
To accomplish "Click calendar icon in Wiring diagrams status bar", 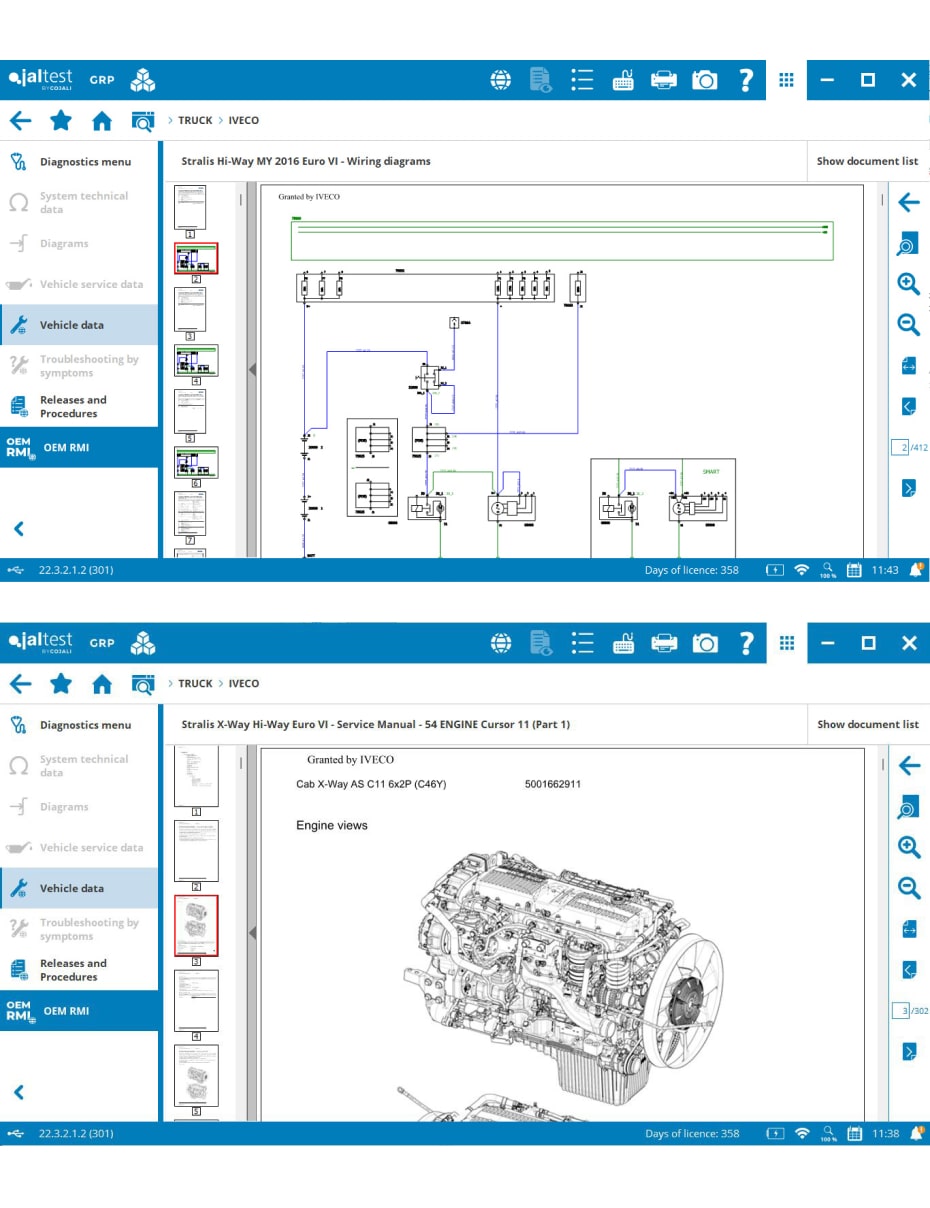I will tap(854, 570).
